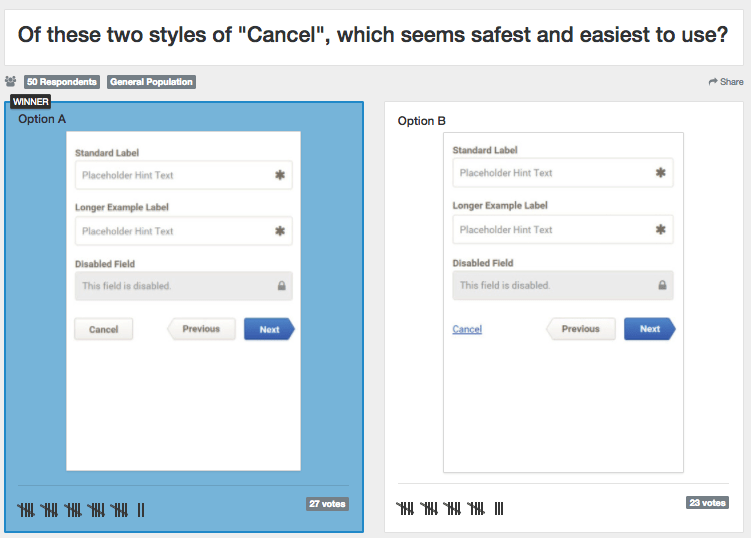Focus Option B Longer Example Label text field

click(x=563, y=229)
